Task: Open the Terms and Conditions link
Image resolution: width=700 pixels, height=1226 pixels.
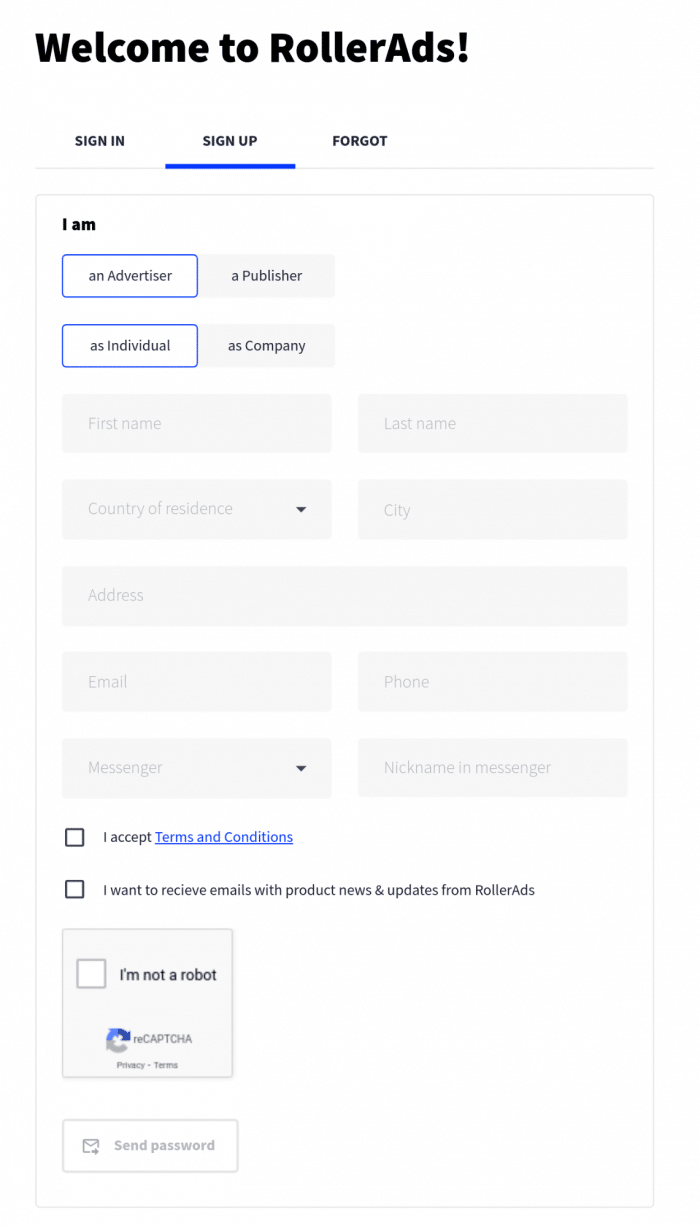Action: pos(223,837)
